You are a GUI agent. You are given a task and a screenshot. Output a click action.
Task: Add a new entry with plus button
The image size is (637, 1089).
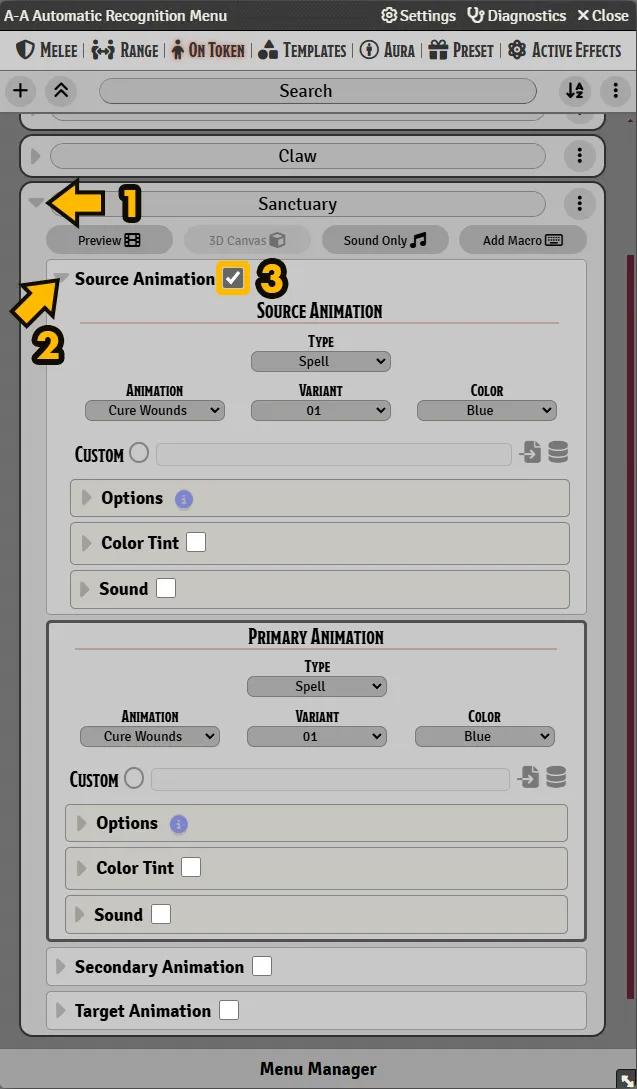(x=21, y=90)
